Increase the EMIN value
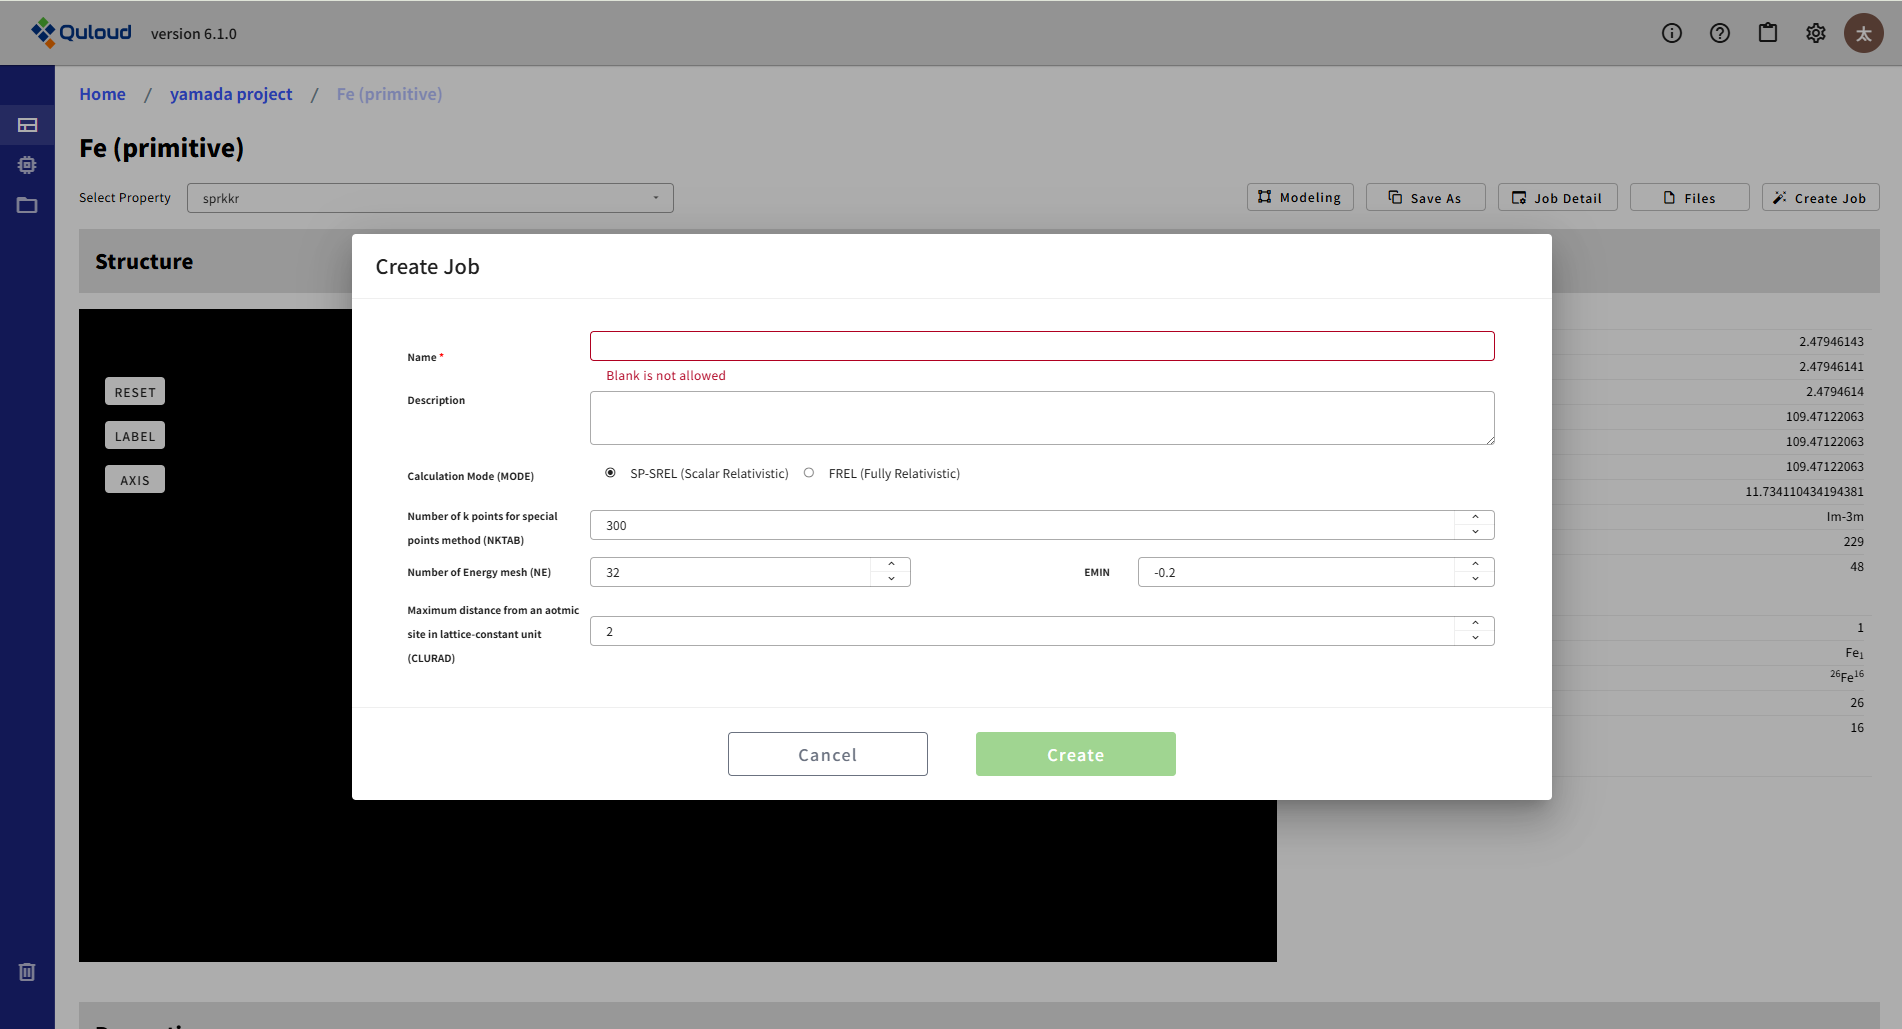1902x1029 pixels. (x=1475, y=565)
